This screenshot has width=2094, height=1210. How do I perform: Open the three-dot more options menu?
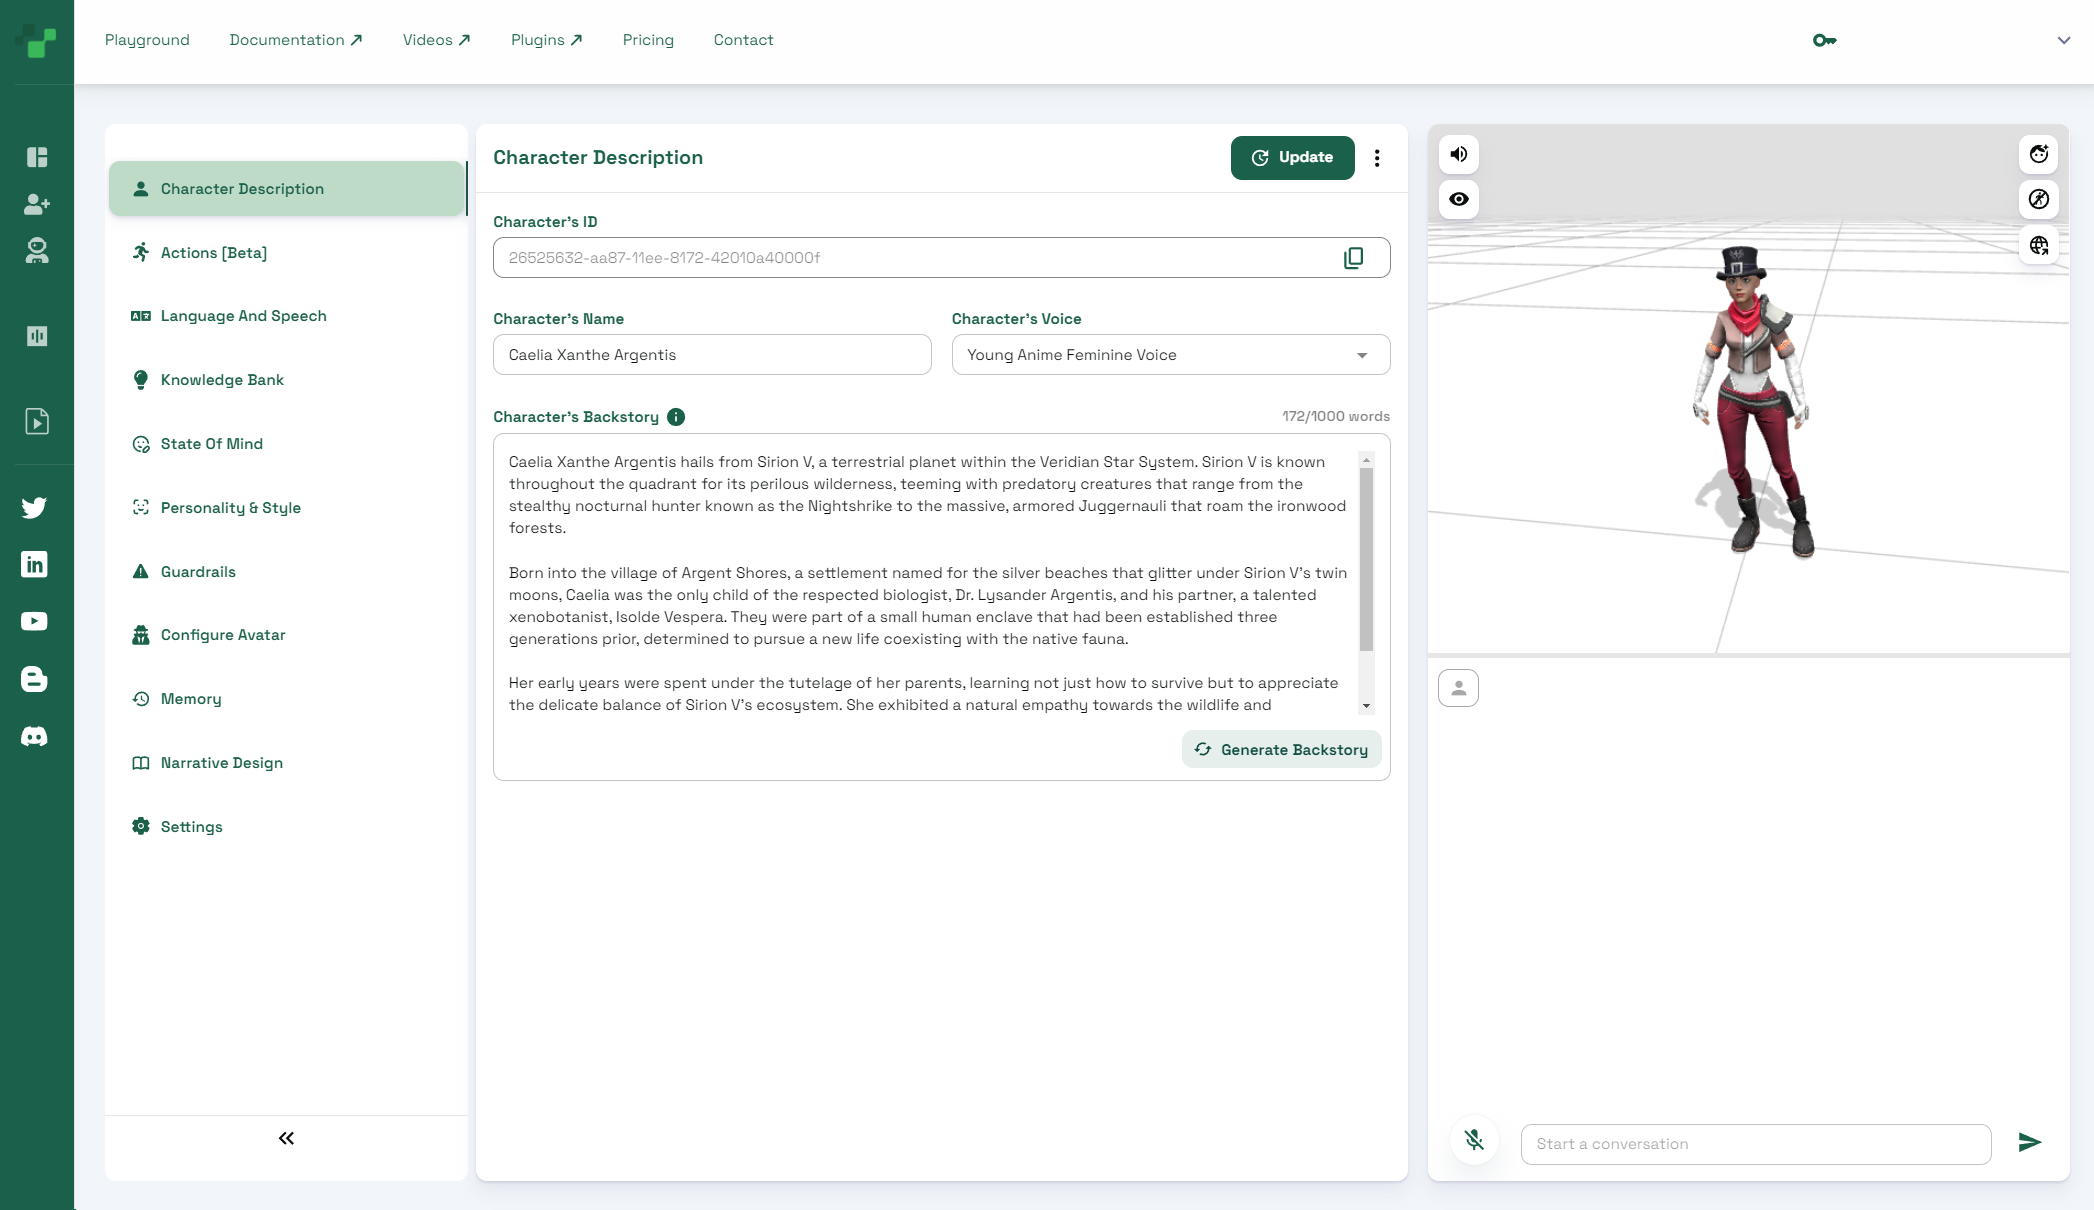[1377, 158]
